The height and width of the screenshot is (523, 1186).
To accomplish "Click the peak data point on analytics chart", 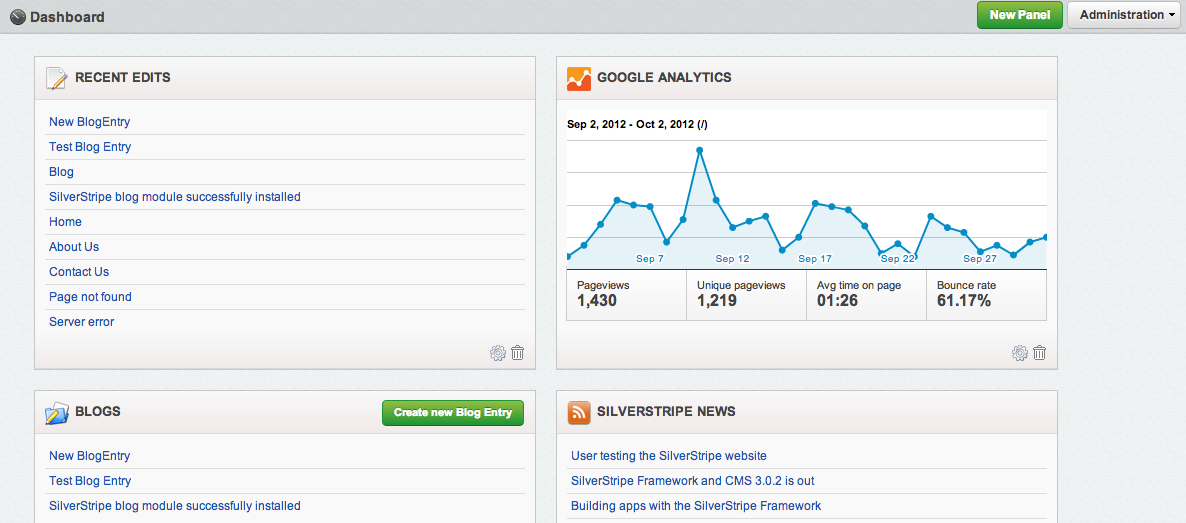I will (x=700, y=151).
